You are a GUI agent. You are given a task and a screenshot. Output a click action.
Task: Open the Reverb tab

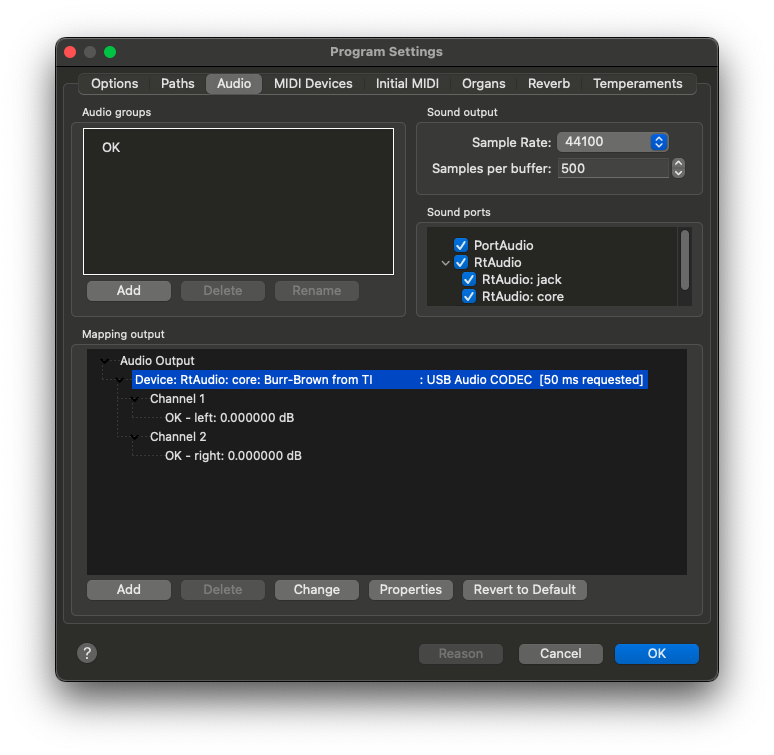[x=549, y=83]
